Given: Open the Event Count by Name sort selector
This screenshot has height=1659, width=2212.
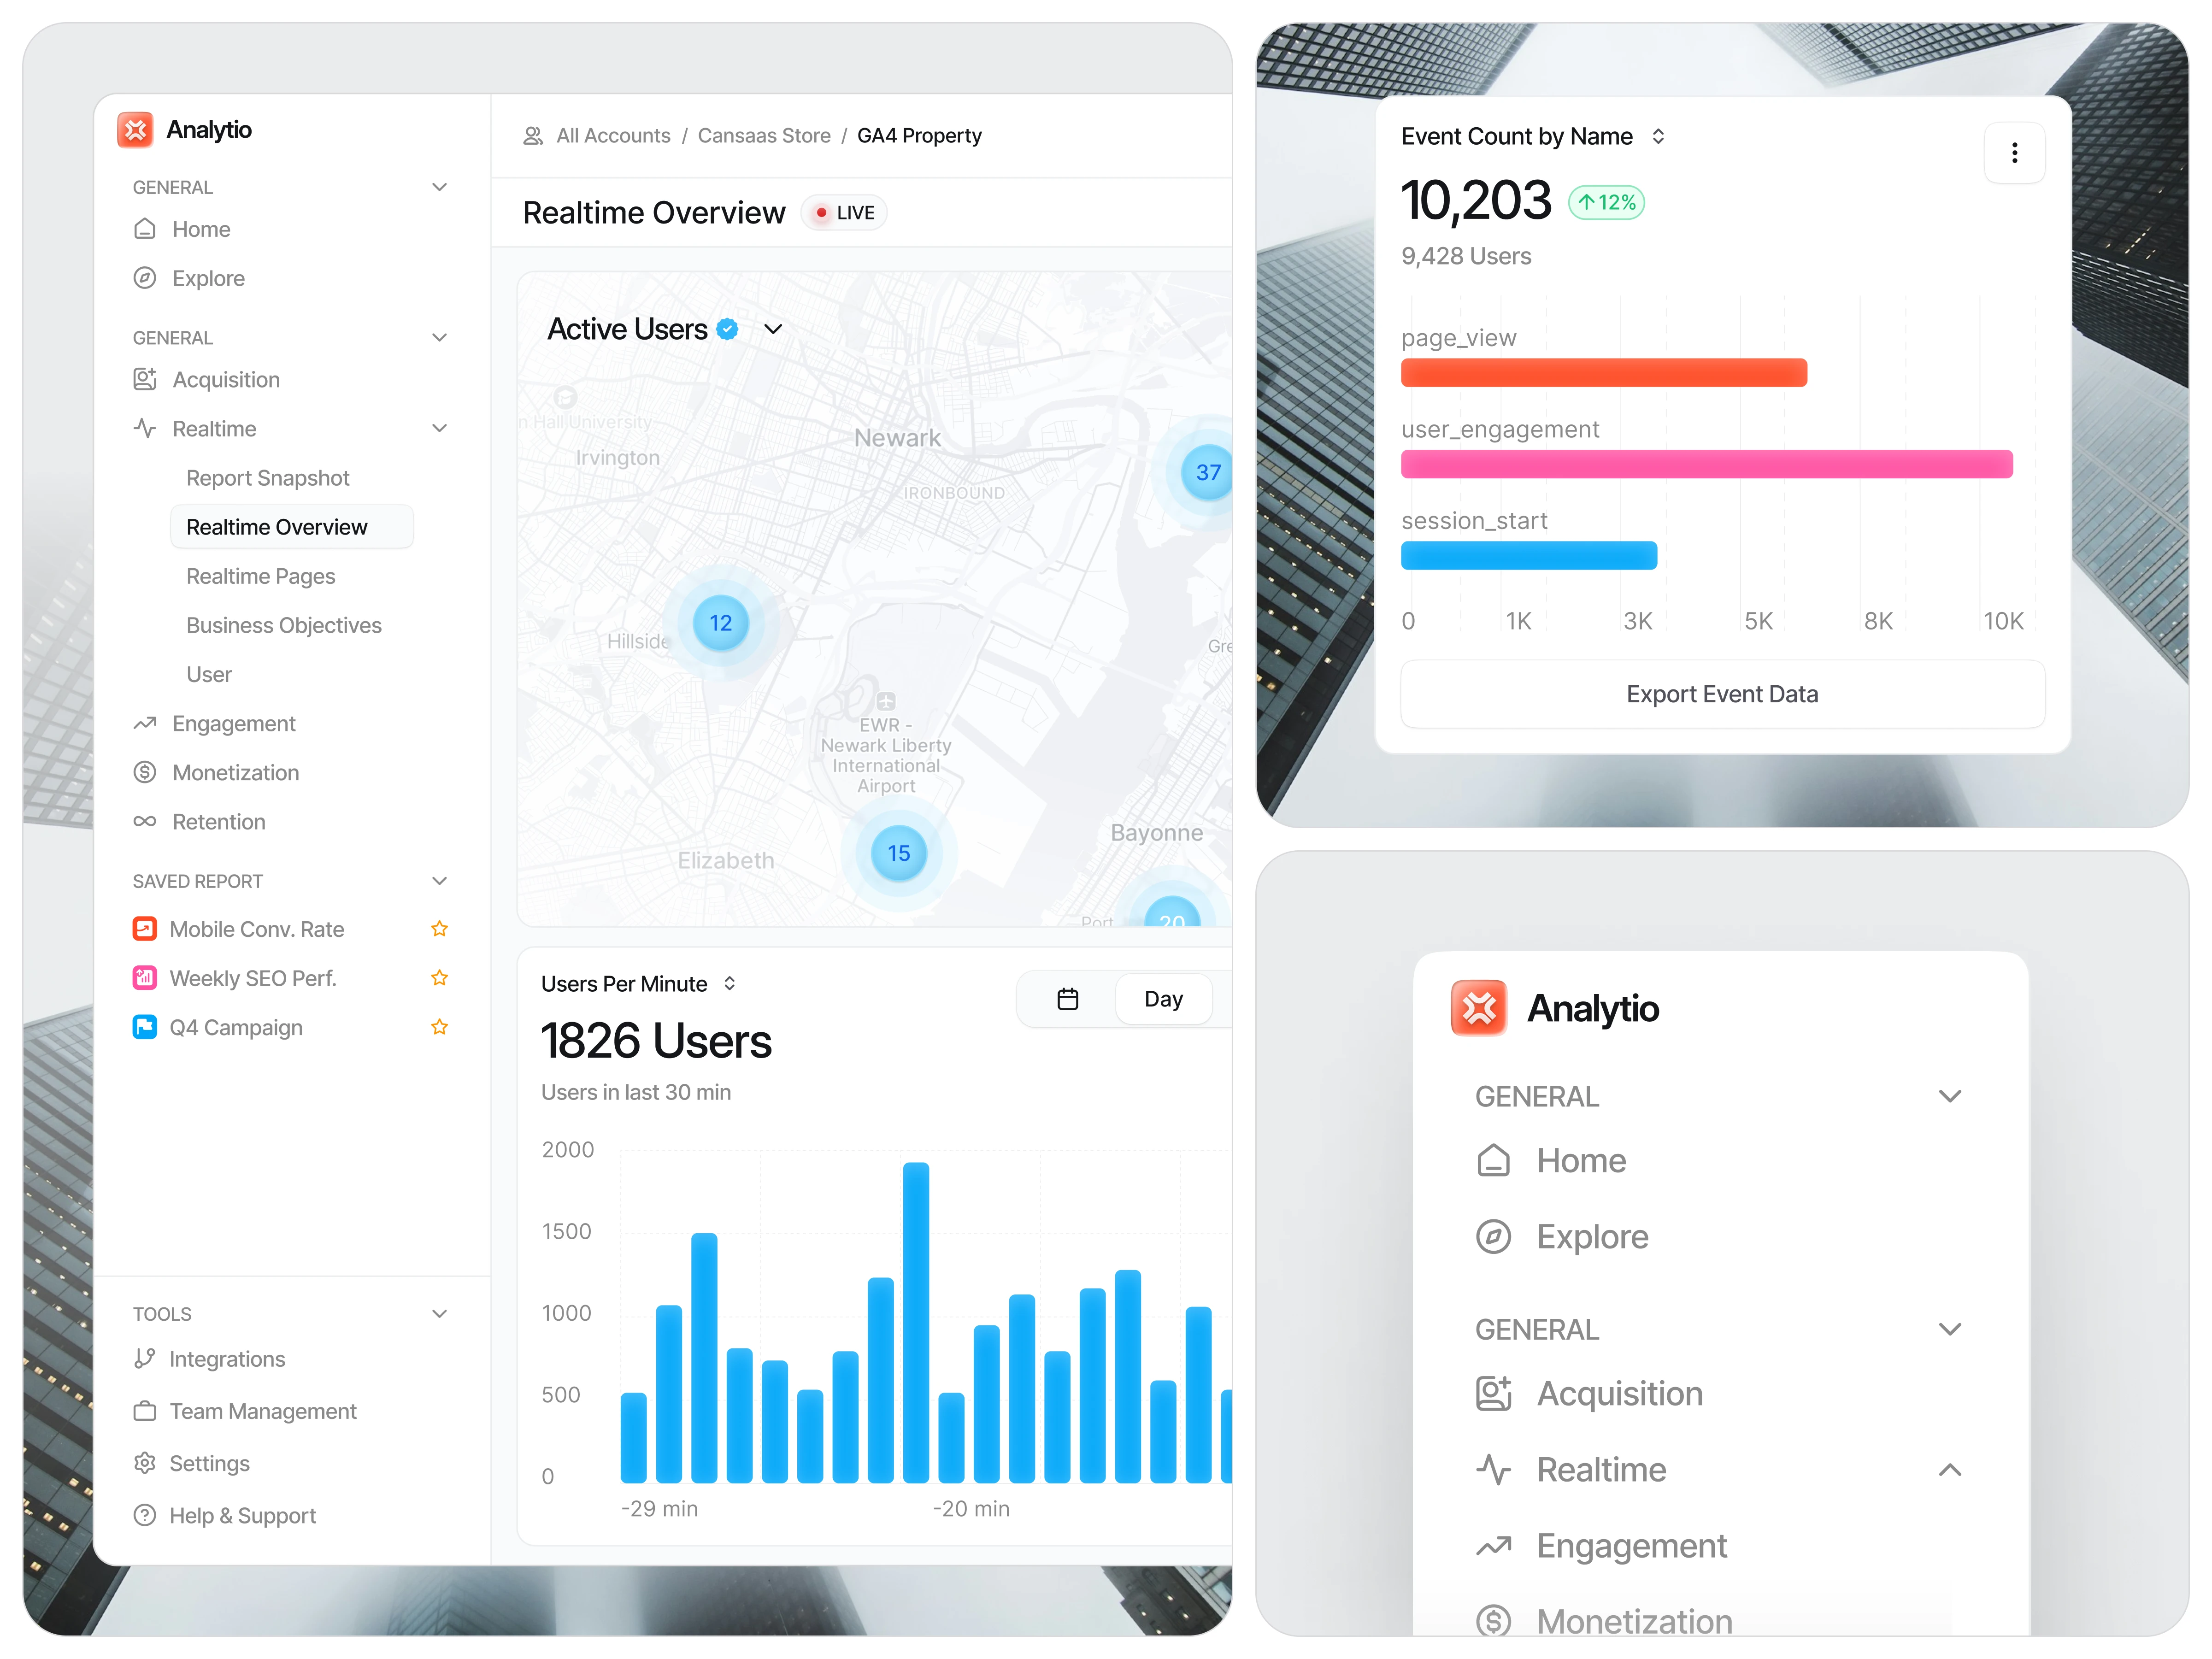Looking at the screenshot, I should tap(1658, 136).
